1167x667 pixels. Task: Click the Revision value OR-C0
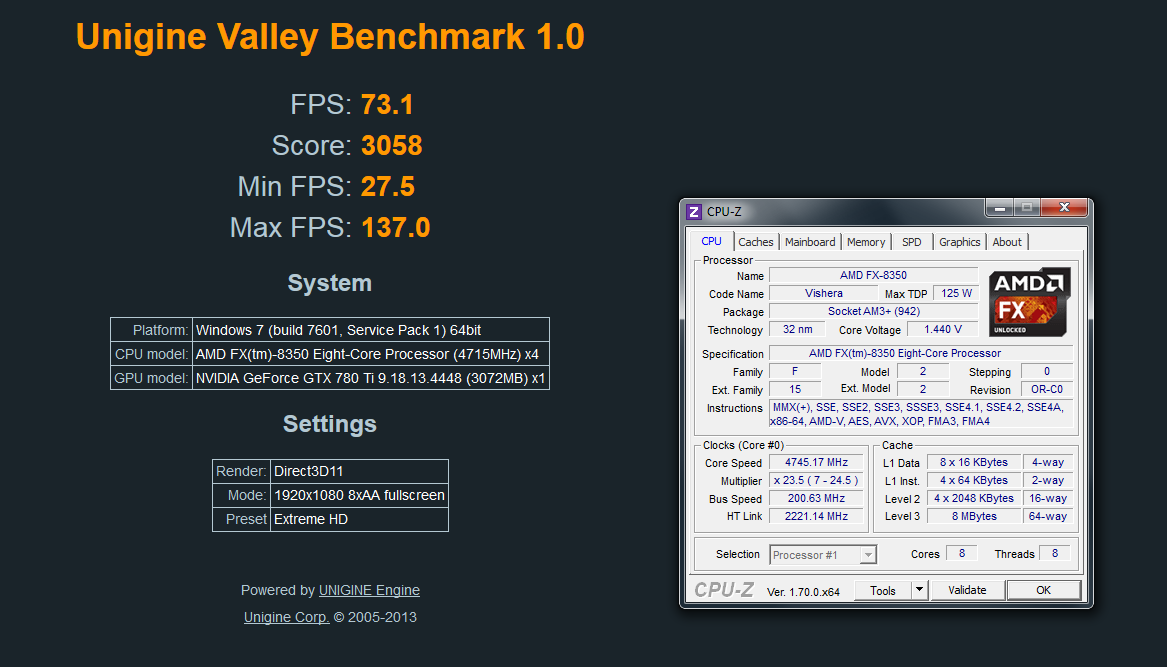tap(1046, 389)
